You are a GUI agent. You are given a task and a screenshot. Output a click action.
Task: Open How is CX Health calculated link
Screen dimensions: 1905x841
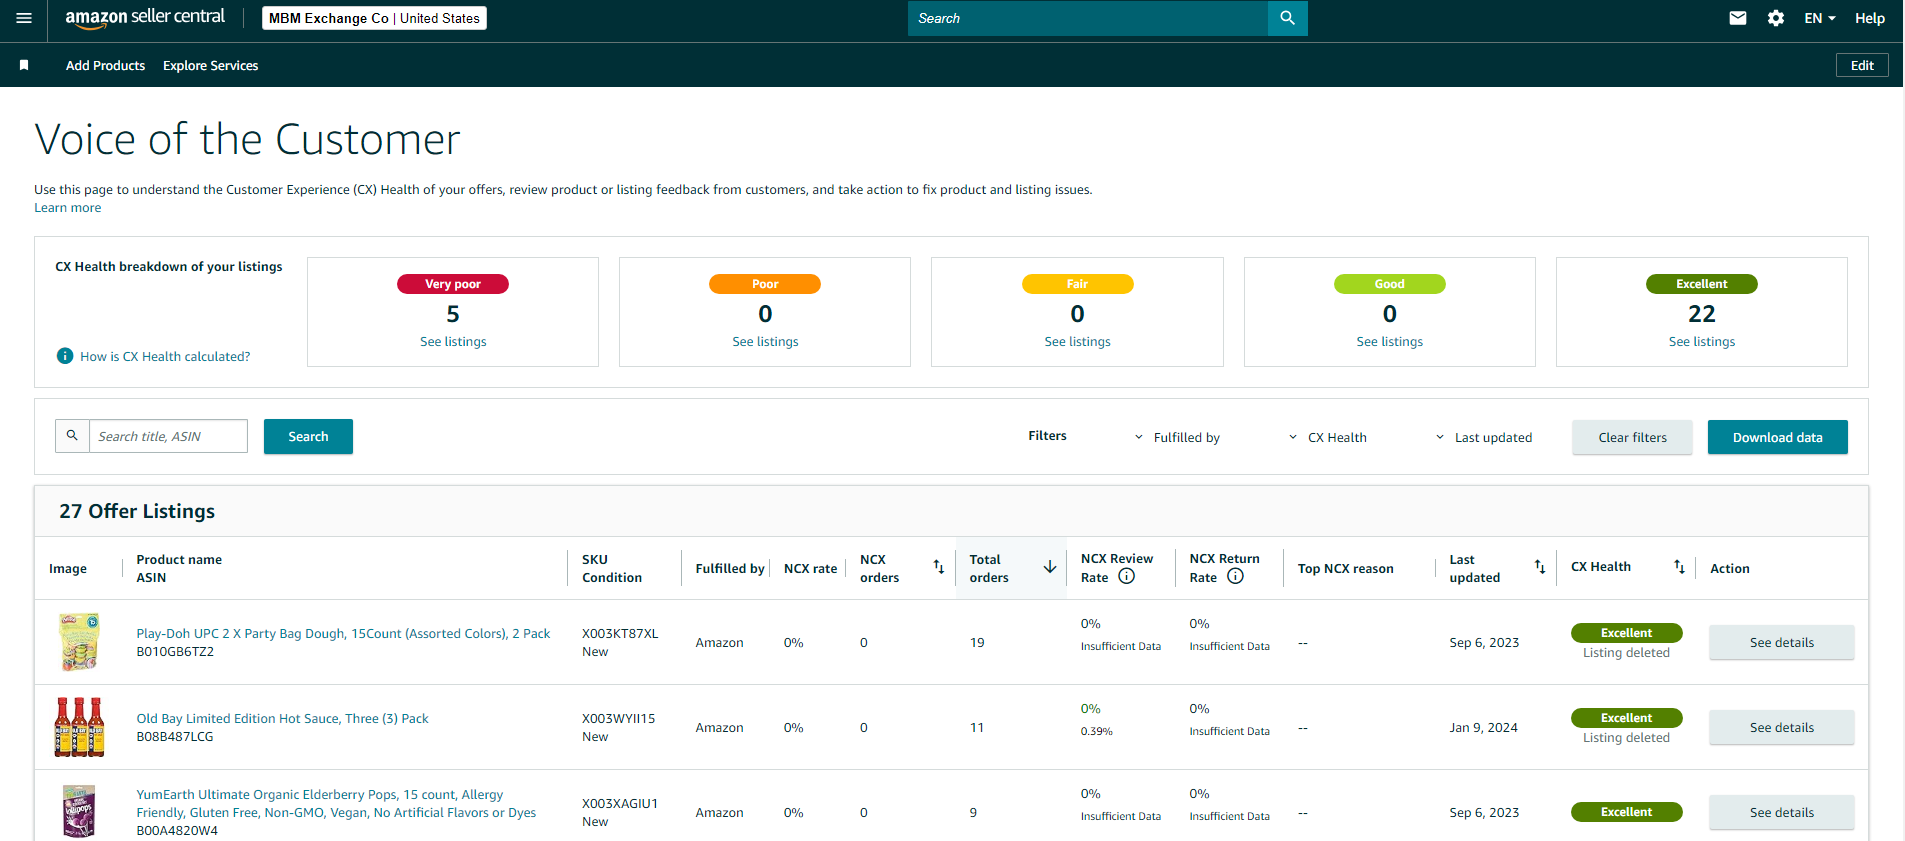point(165,356)
